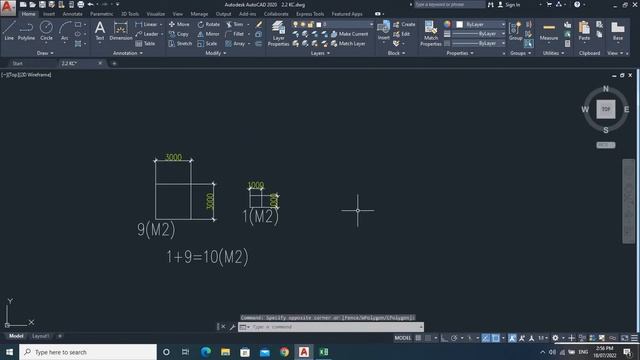
Task: Expand the Annotation panel
Action: (128, 53)
